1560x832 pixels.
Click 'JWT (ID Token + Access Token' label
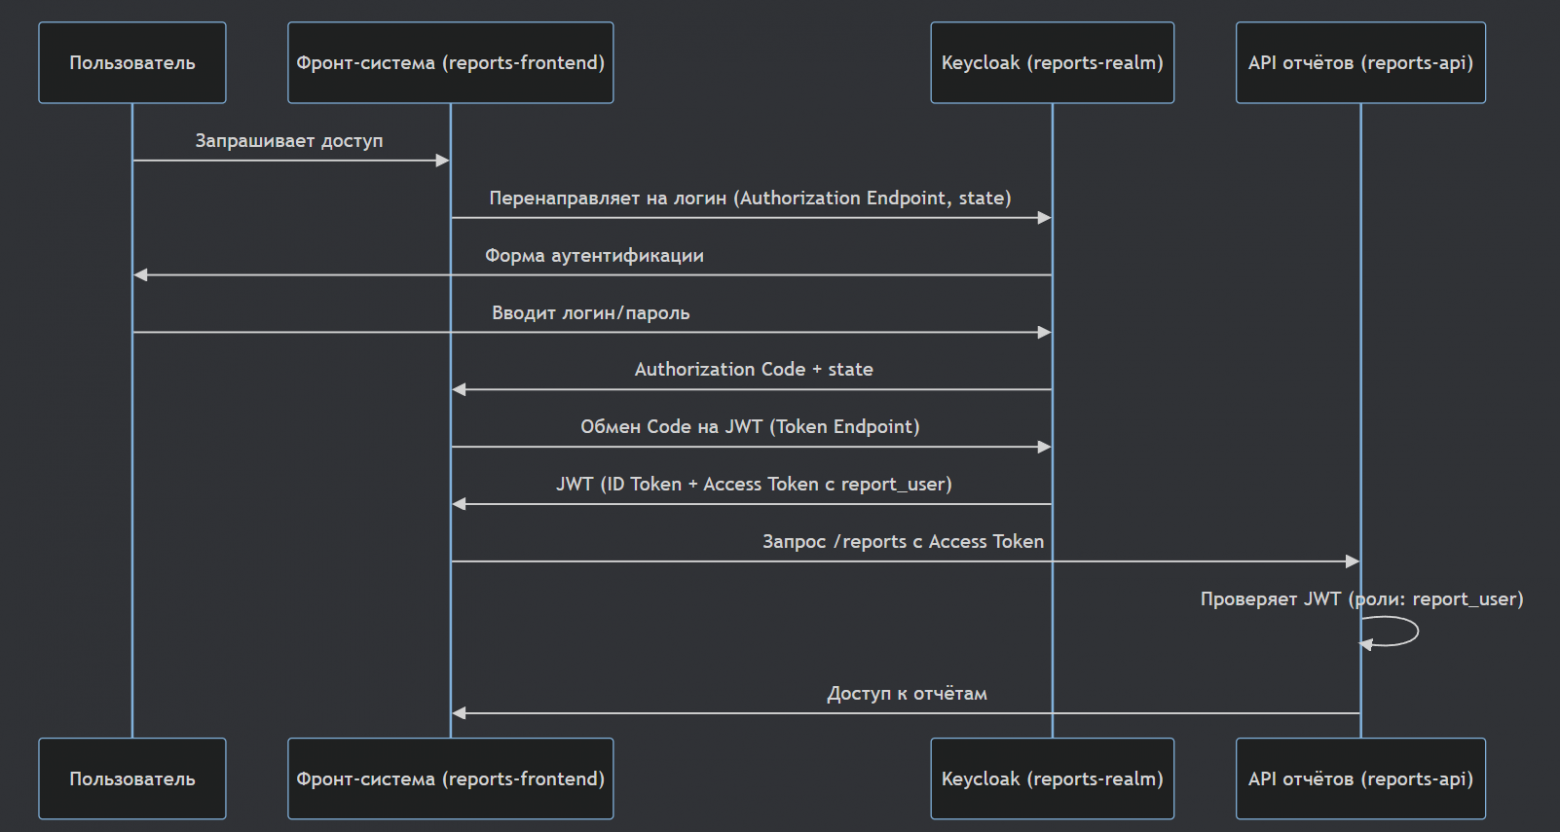(x=754, y=485)
